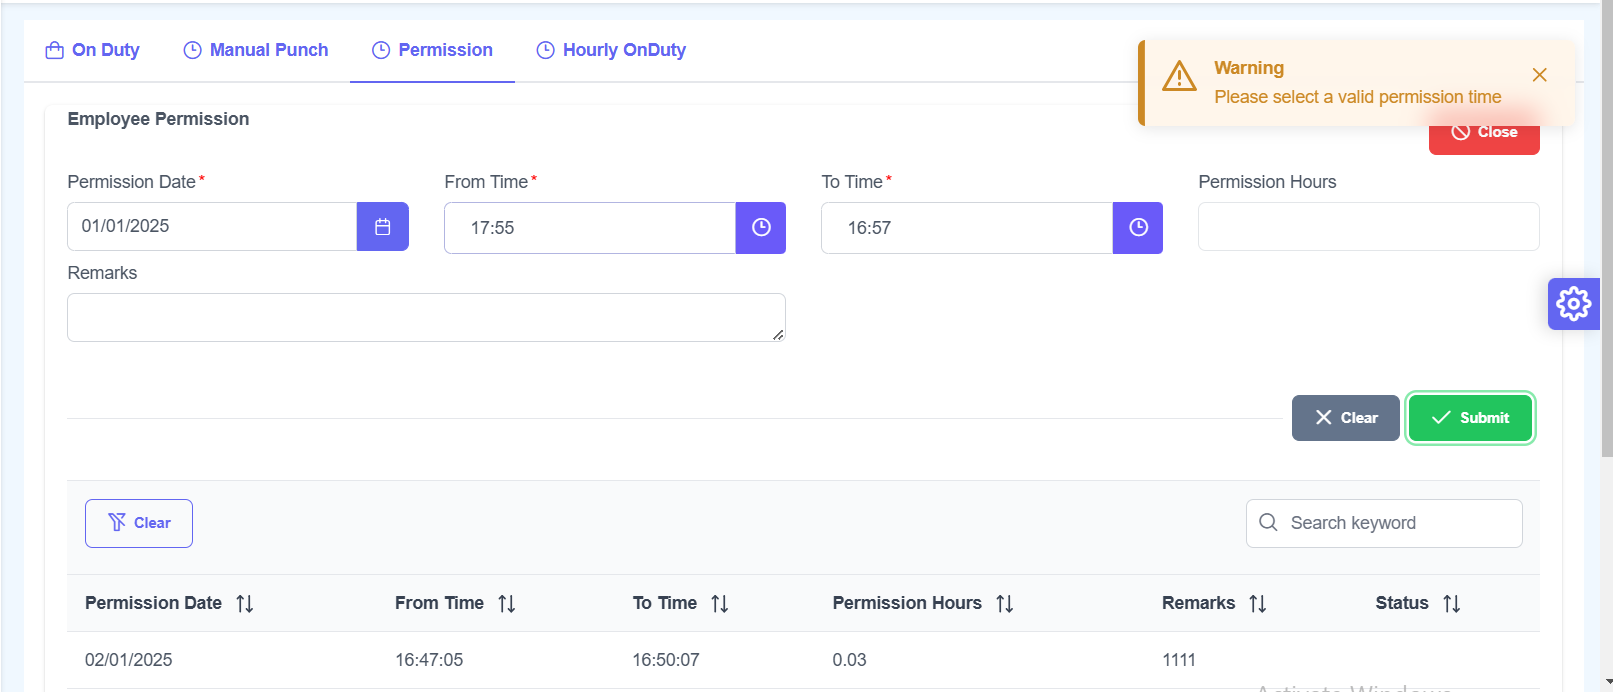Sort table by Status column
Screen dimensions: 1613x692
(1452, 604)
